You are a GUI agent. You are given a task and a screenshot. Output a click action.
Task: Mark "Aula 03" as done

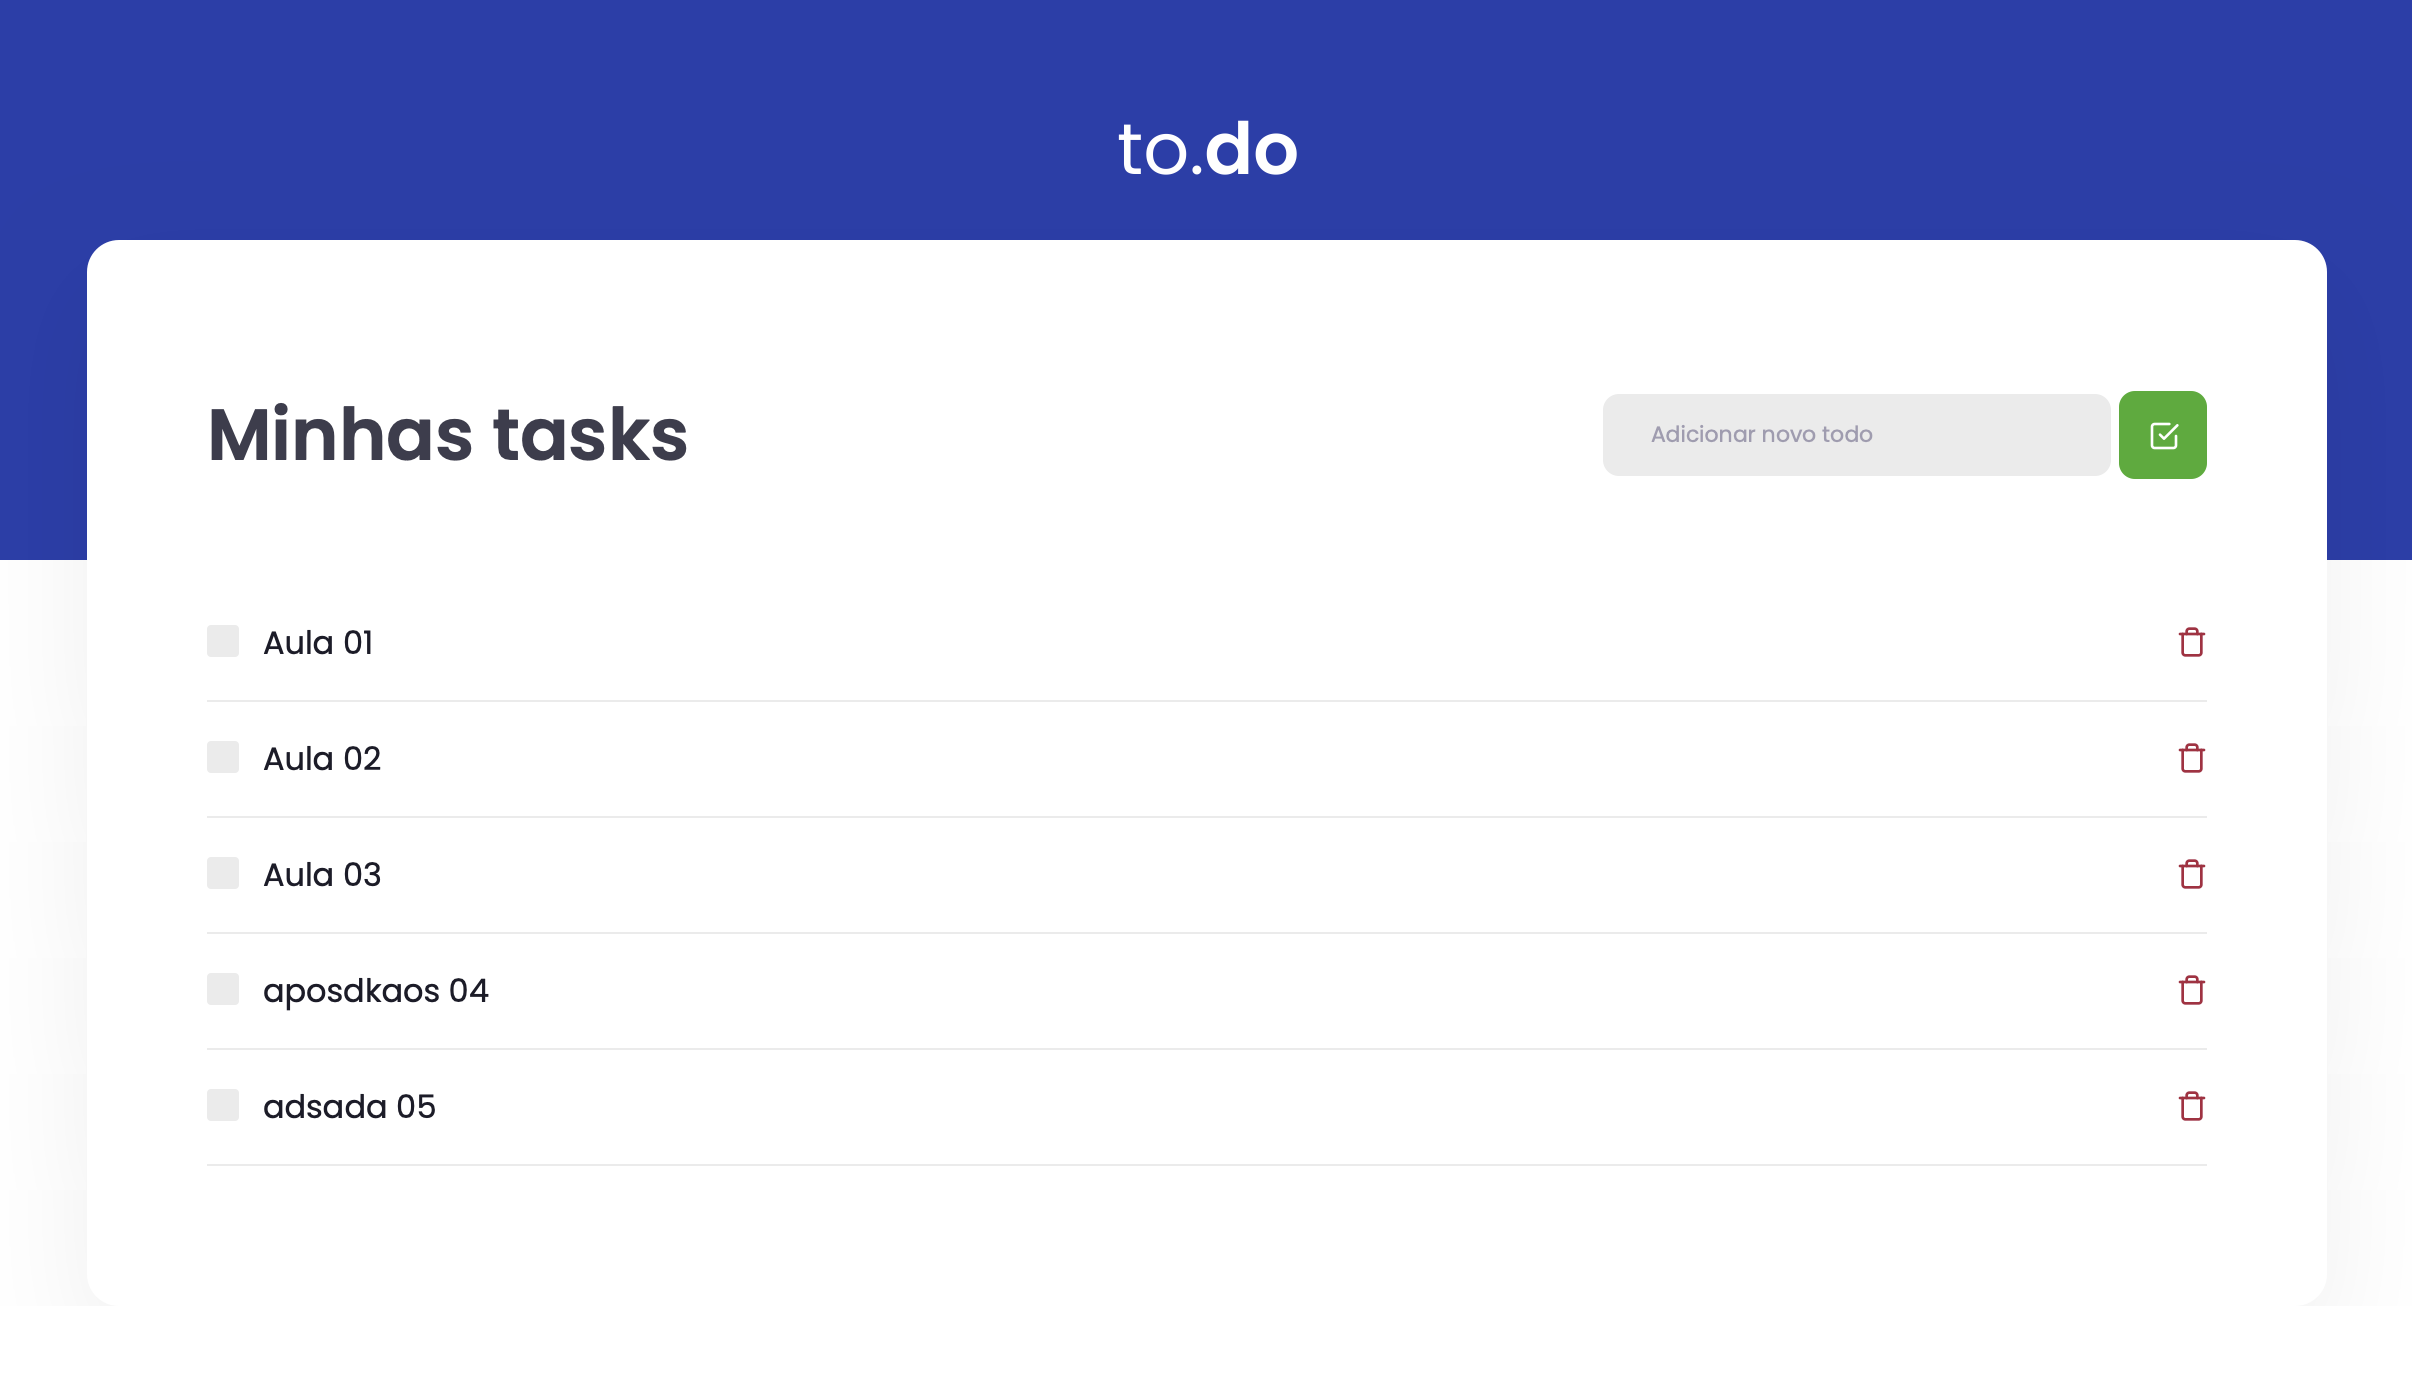(x=222, y=873)
